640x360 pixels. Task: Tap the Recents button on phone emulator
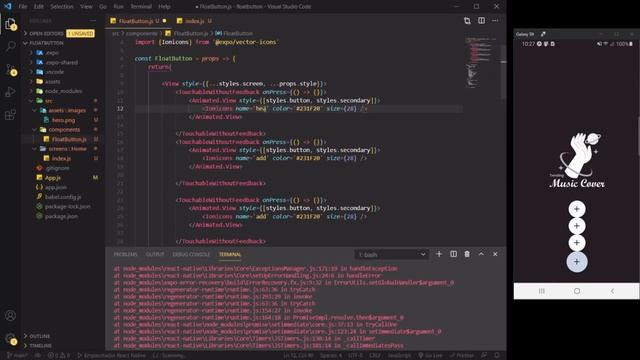coord(542,291)
